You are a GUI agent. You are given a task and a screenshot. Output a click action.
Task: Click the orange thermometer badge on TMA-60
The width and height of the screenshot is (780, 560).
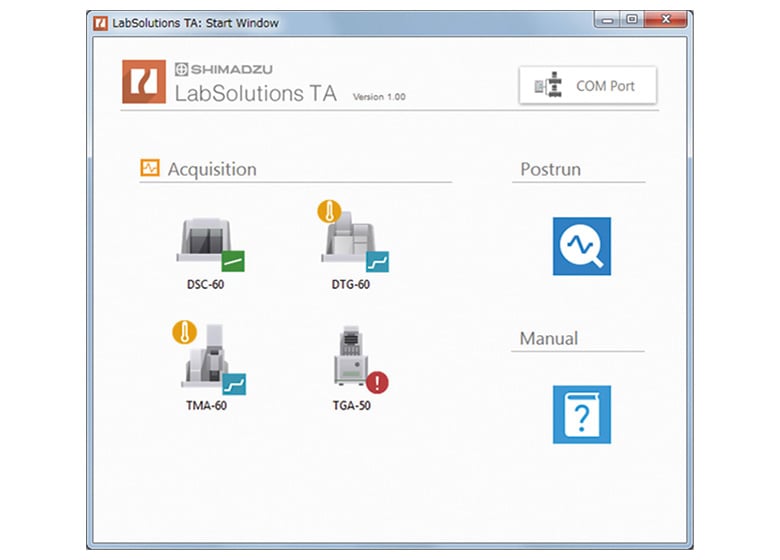(185, 332)
